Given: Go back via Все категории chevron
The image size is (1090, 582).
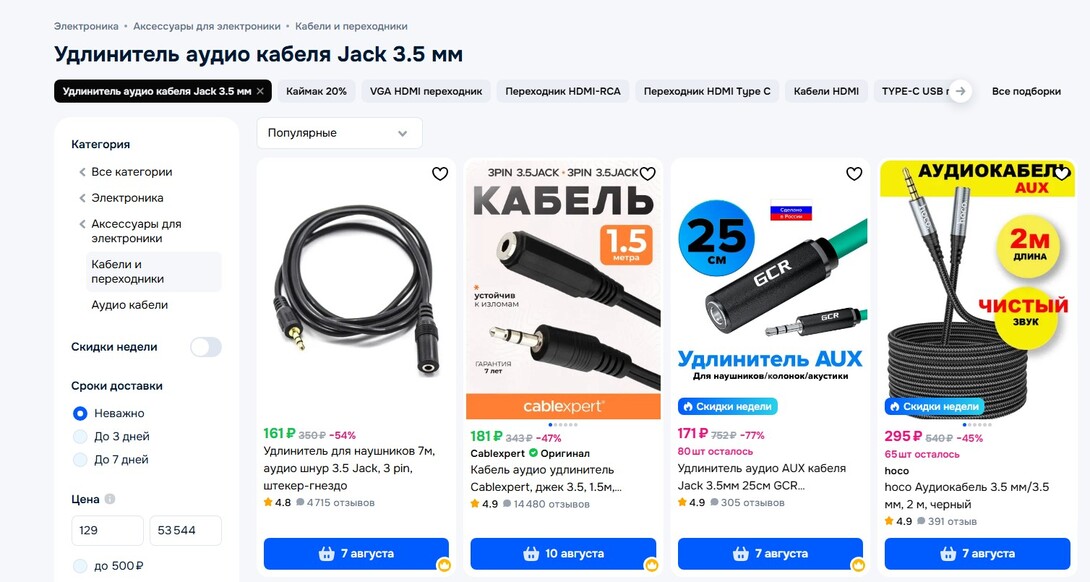Looking at the screenshot, I should pos(82,172).
